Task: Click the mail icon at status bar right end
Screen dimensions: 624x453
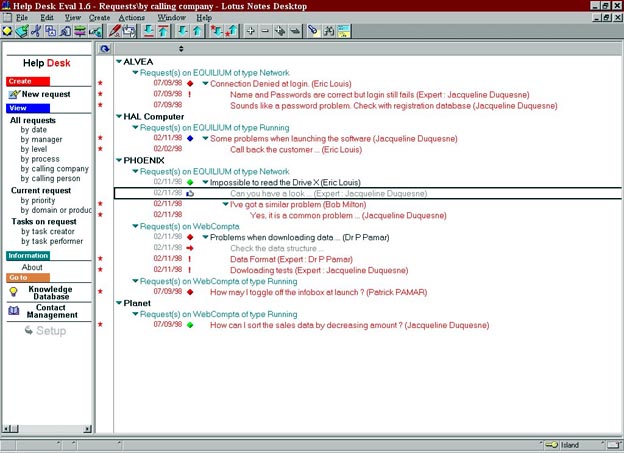Action: point(614,445)
